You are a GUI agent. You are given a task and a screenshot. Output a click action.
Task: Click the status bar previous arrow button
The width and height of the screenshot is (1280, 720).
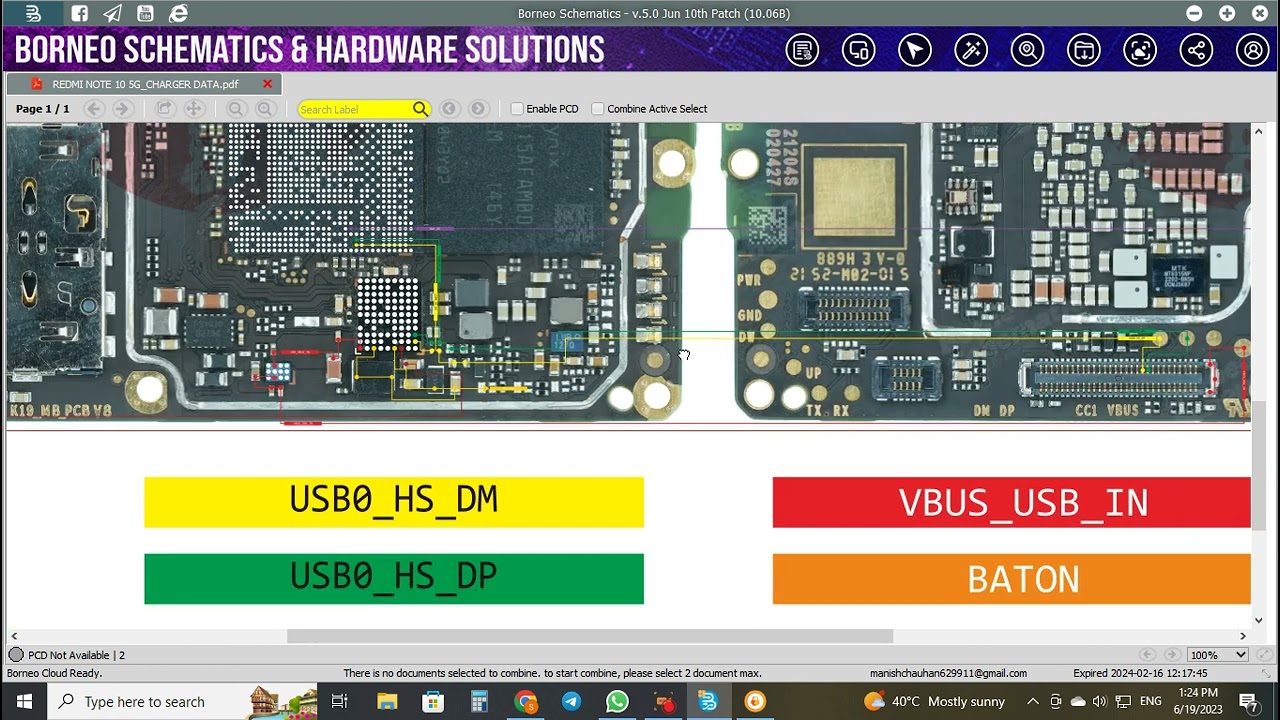click(x=1148, y=655)
